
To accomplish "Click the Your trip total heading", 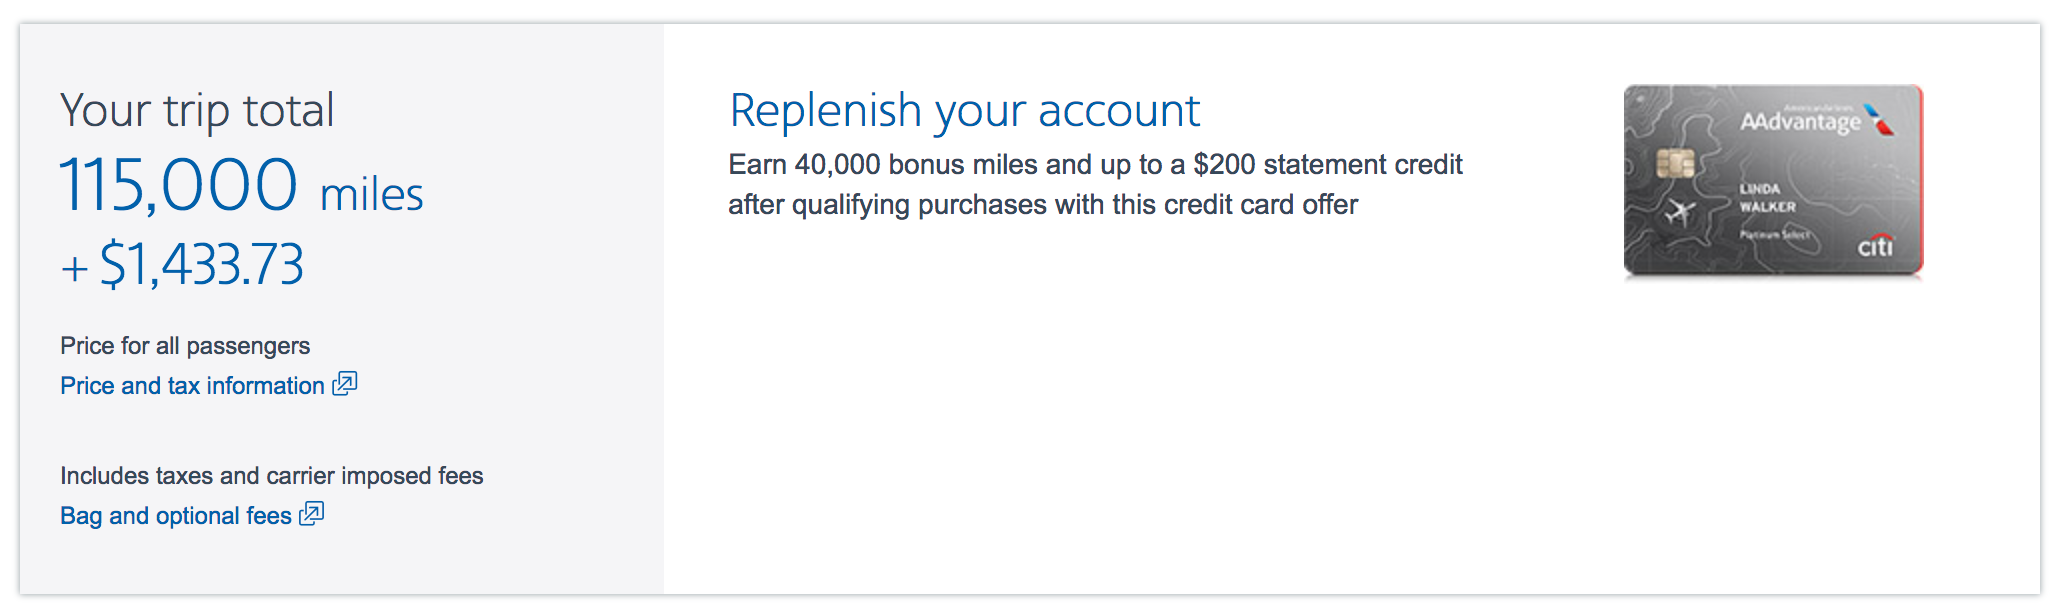I will (197, 110).
